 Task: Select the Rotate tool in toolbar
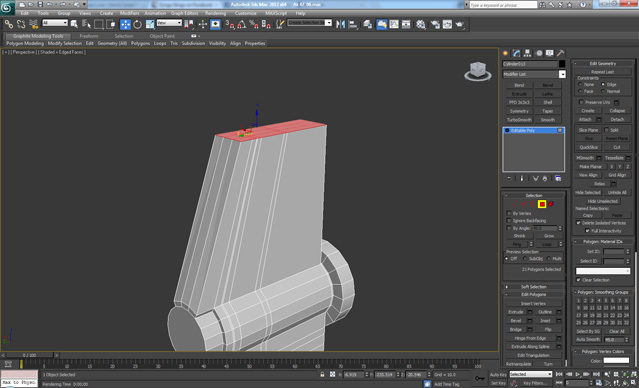tap(138, 24)
